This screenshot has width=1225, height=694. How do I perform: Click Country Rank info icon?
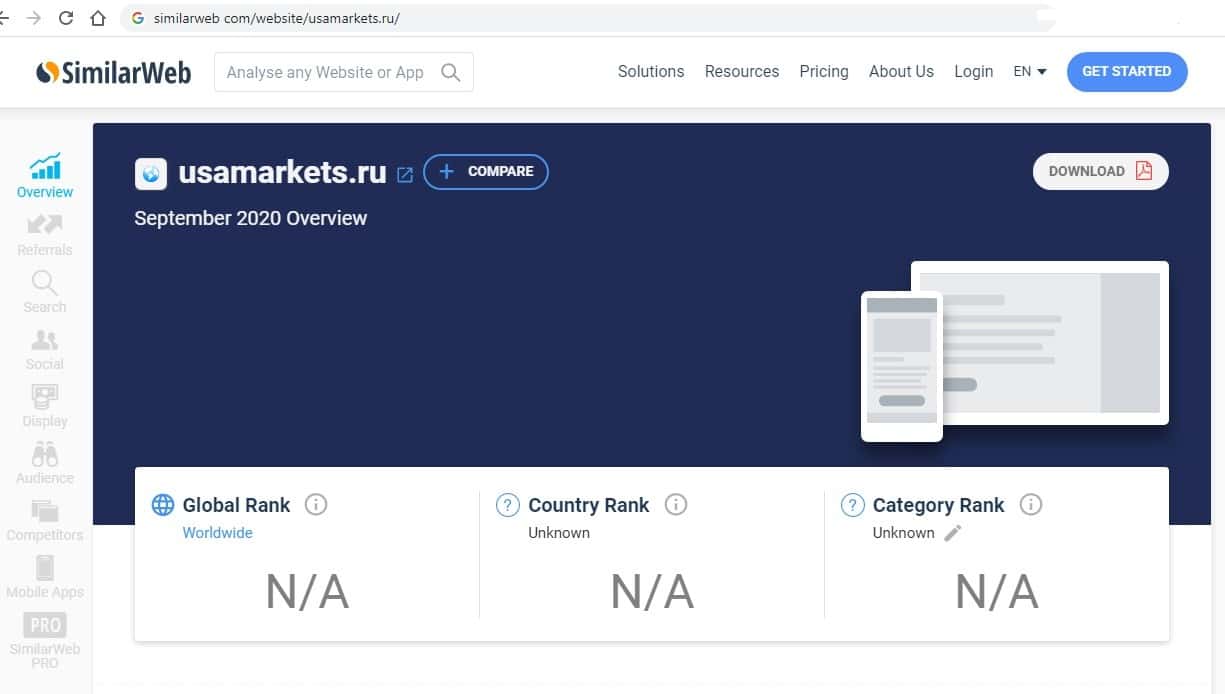676,505
